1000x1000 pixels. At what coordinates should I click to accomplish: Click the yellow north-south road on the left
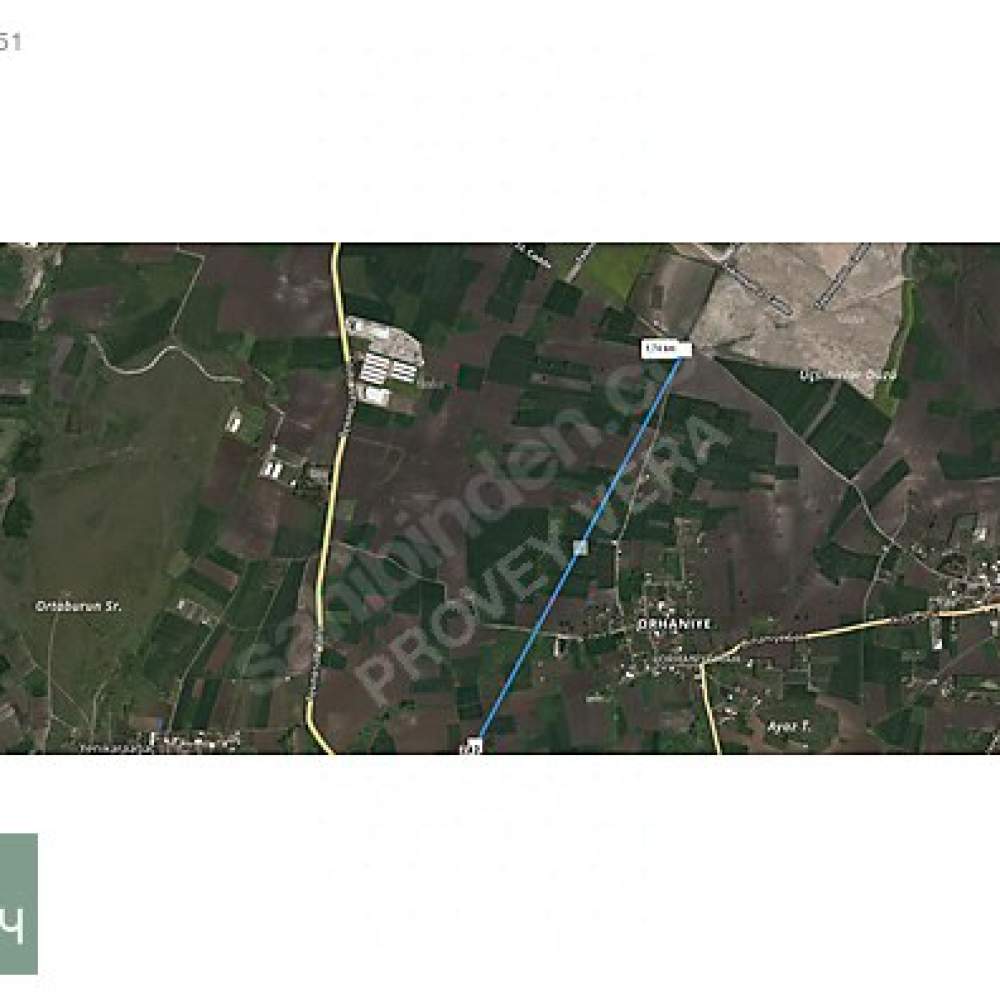tap(329, 497)
